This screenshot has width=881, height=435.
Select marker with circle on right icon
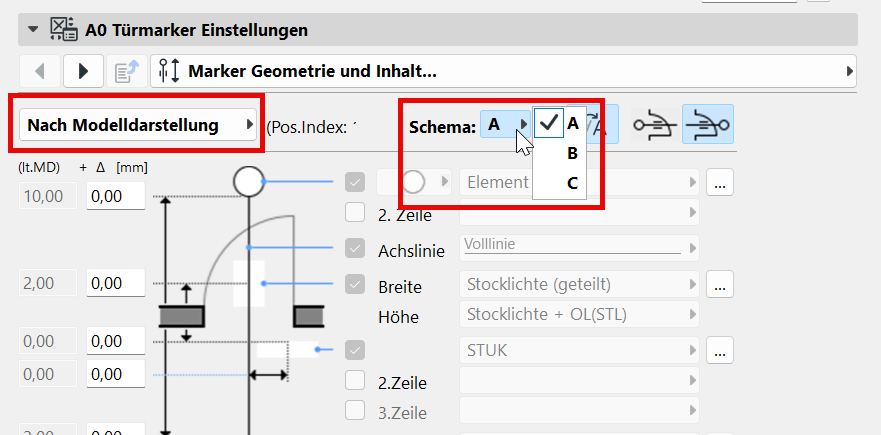(708, 124)
